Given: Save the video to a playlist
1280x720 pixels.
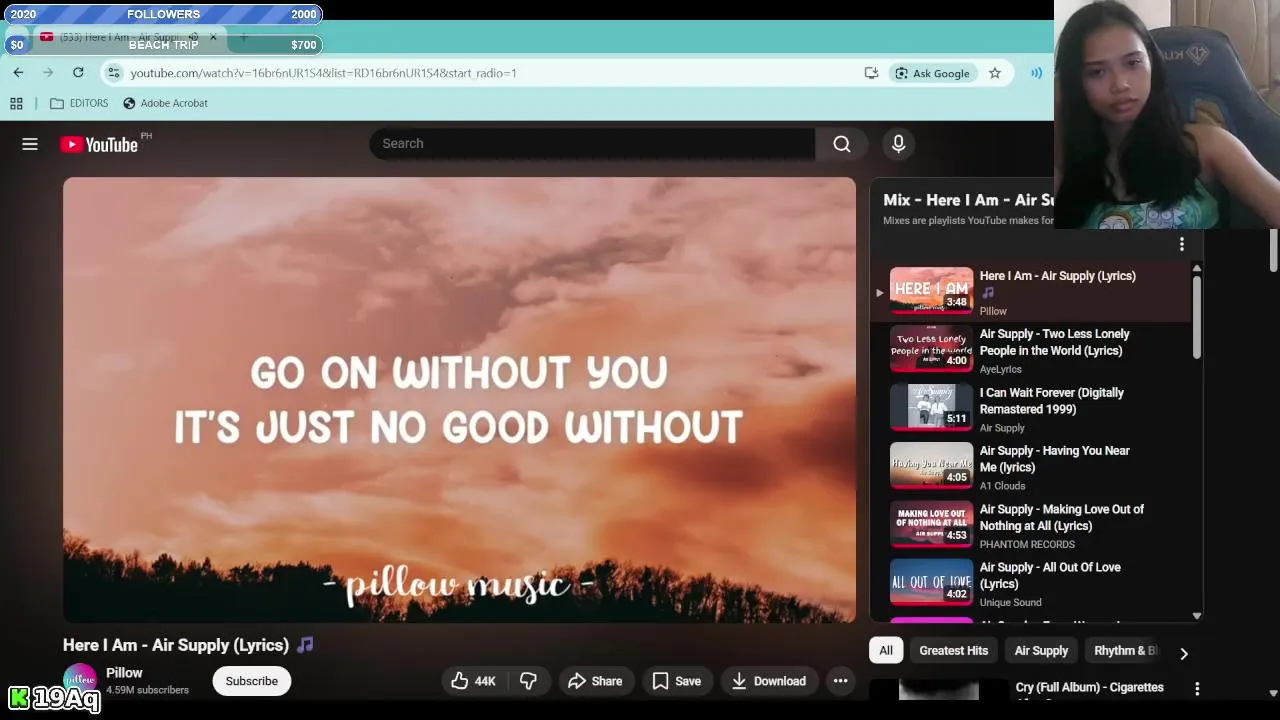Looking at the screenshot, I should (x=677, y=681).
